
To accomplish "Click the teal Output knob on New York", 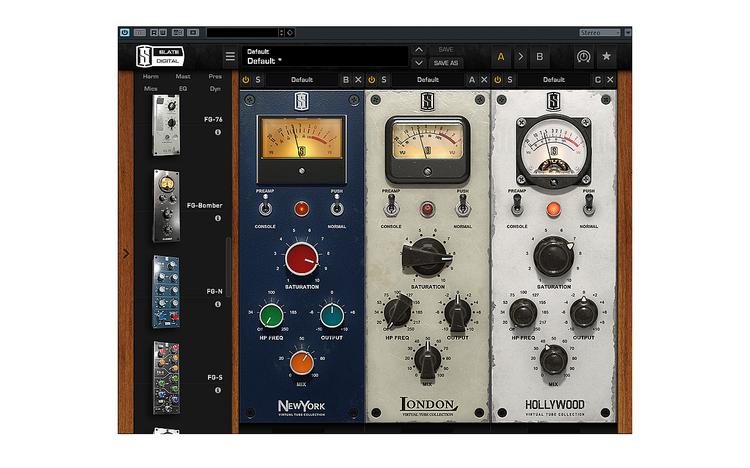I will (x=332, y=316).
